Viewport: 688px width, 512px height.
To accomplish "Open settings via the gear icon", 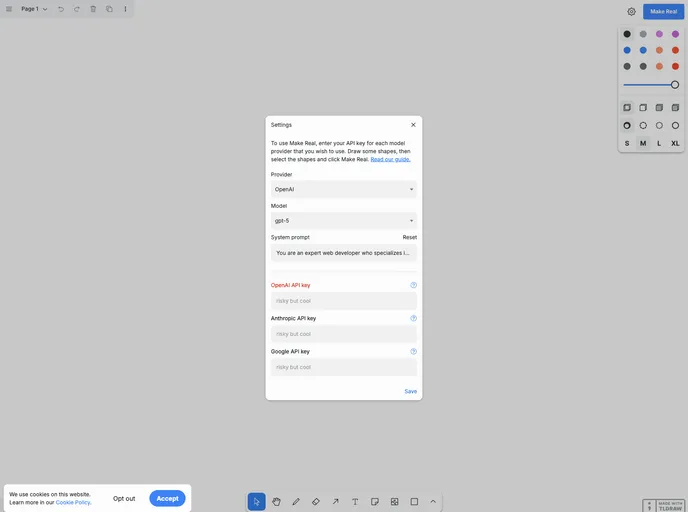I will coord(631,11).
